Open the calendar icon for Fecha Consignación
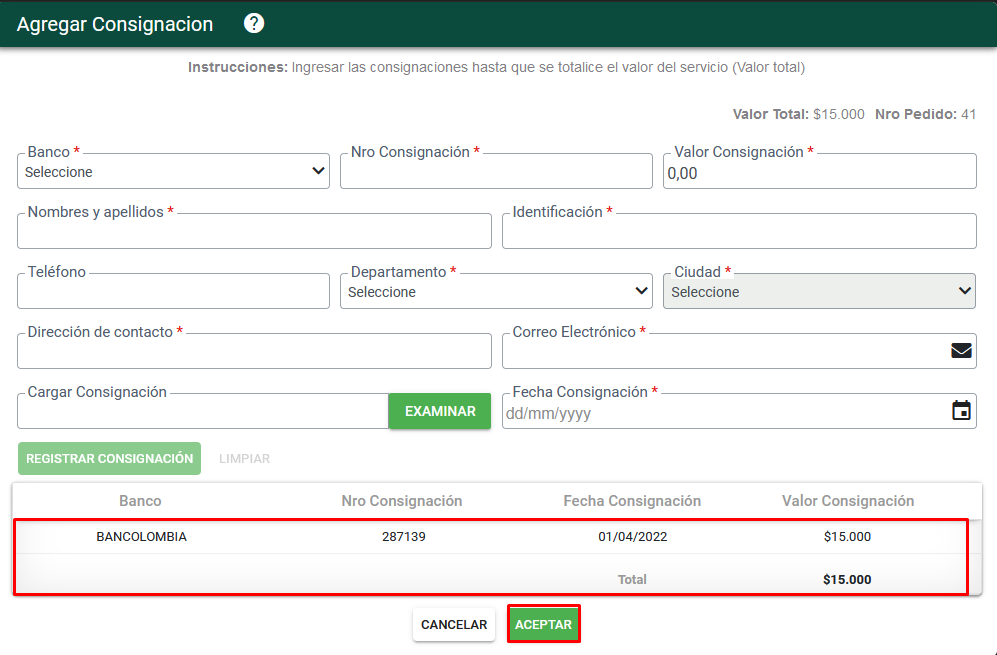The height and width of the screenshot is (655, 997). pyautogui.click(x=961, y=410)
